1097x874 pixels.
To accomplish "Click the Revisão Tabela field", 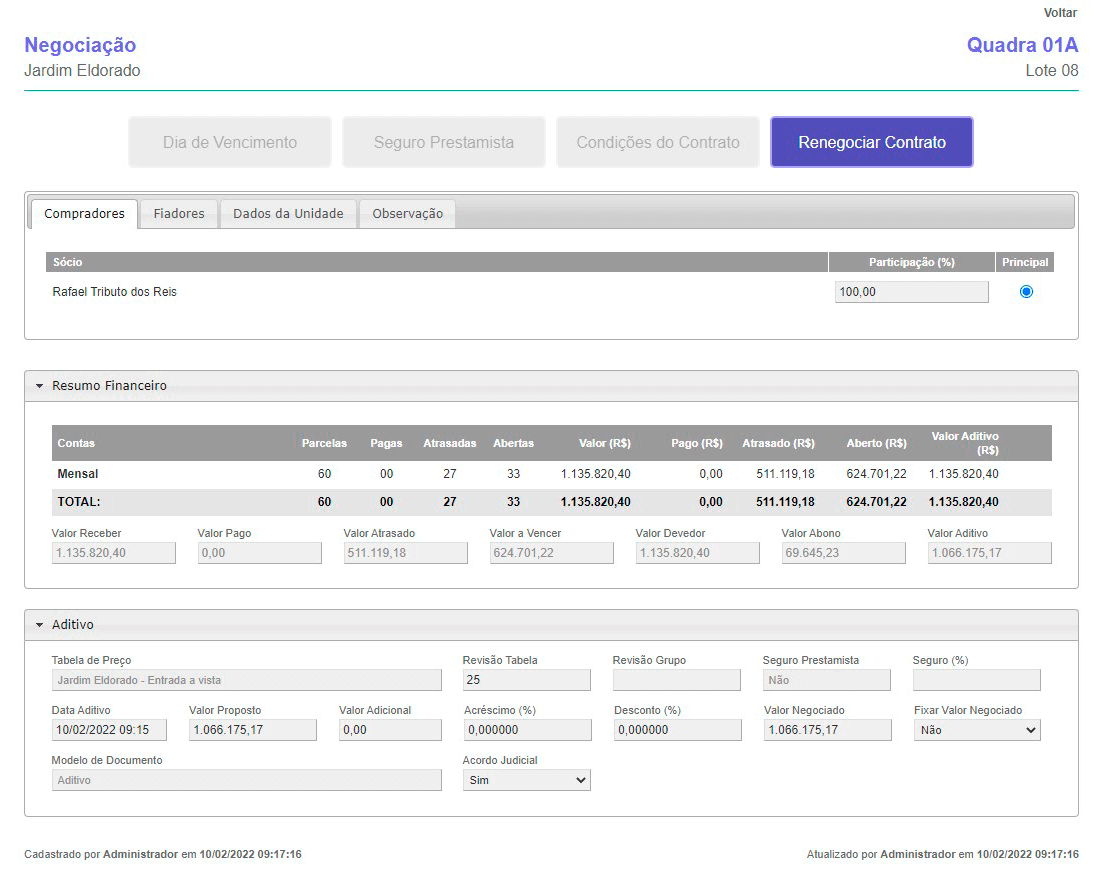I will click(526, 680).
